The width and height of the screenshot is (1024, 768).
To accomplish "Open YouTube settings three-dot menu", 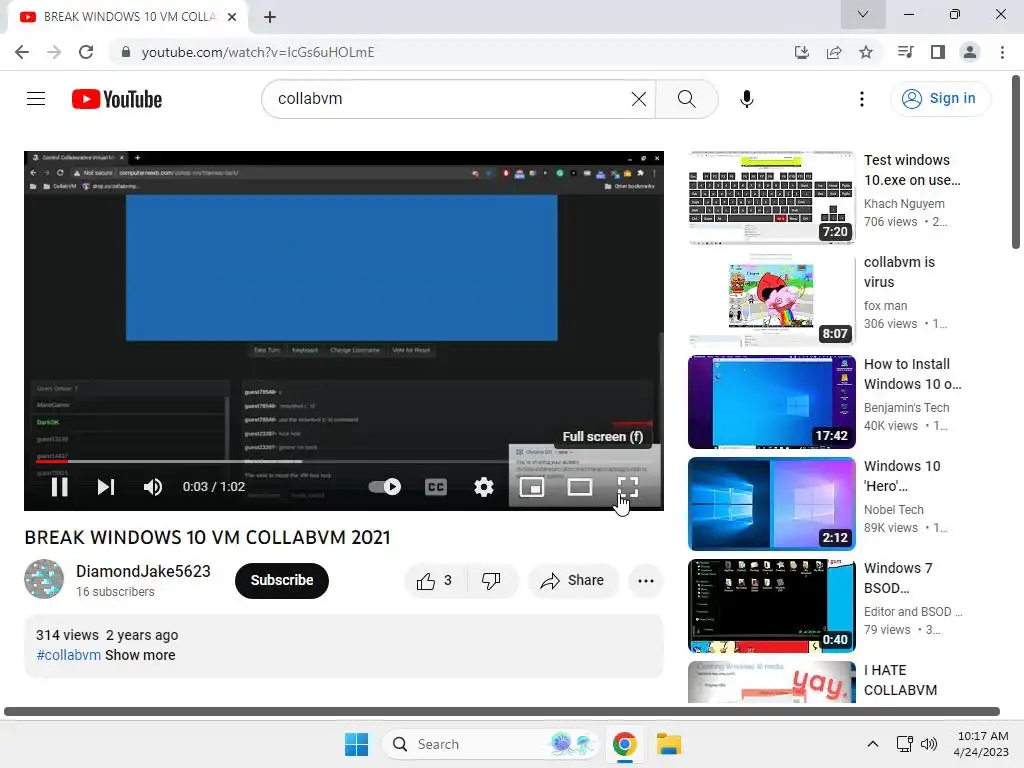I will [x=861, y=99].
